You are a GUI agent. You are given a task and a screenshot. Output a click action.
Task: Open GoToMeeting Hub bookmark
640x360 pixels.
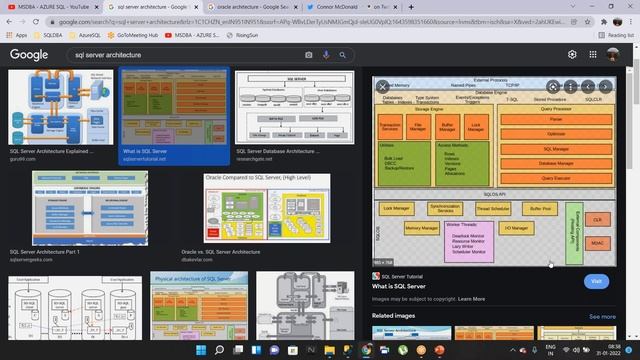coord(133,36)
